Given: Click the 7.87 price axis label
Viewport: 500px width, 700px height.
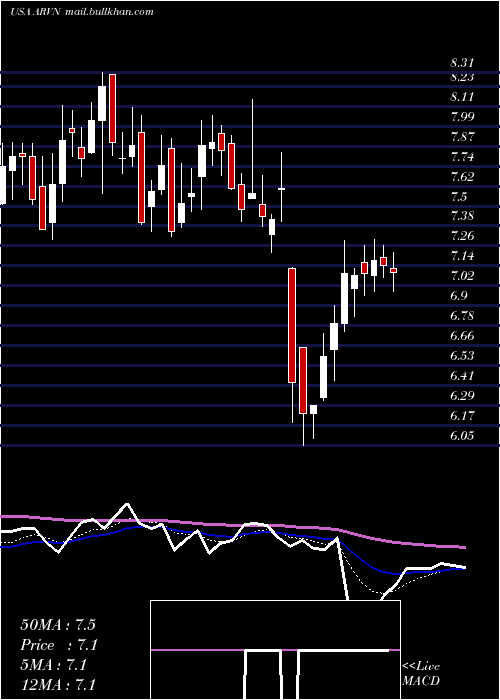Looking at the screenshot, I should click(x=462, y=137).
